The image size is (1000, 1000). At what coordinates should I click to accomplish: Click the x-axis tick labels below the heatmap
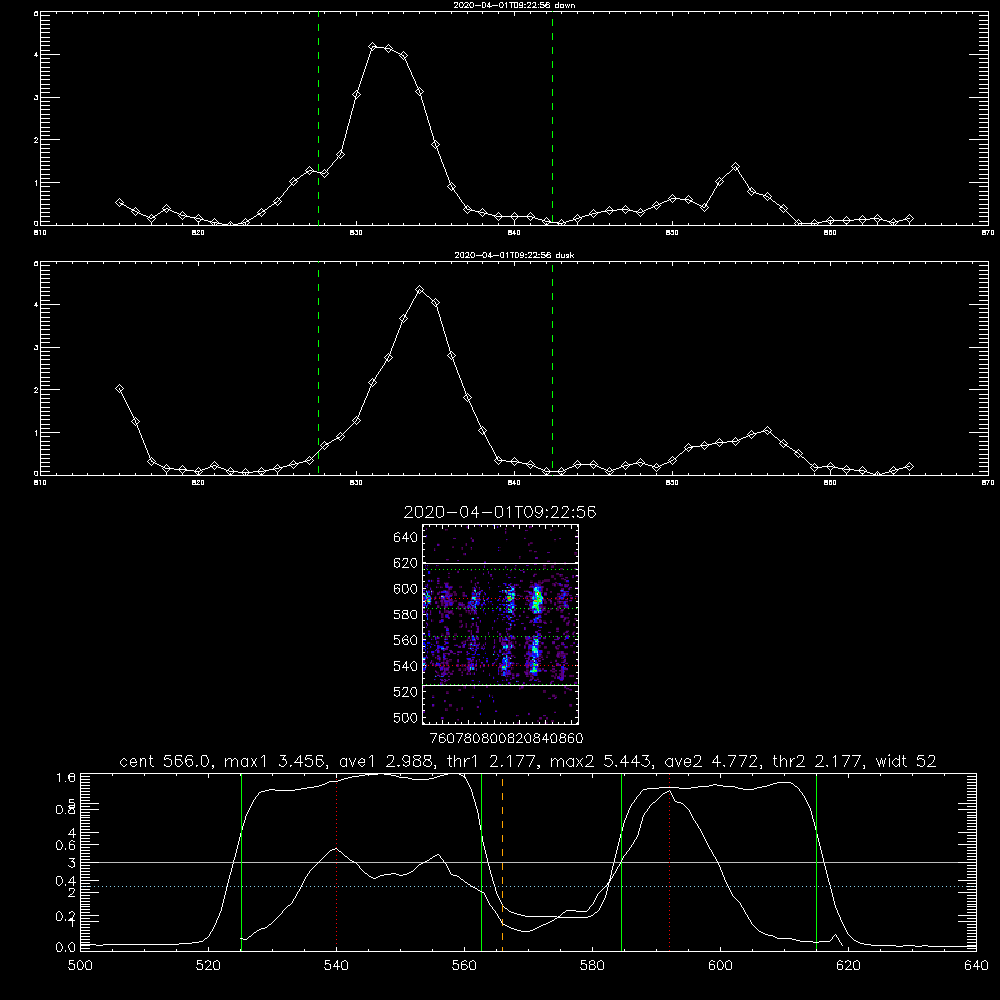[x=506, y=739]
